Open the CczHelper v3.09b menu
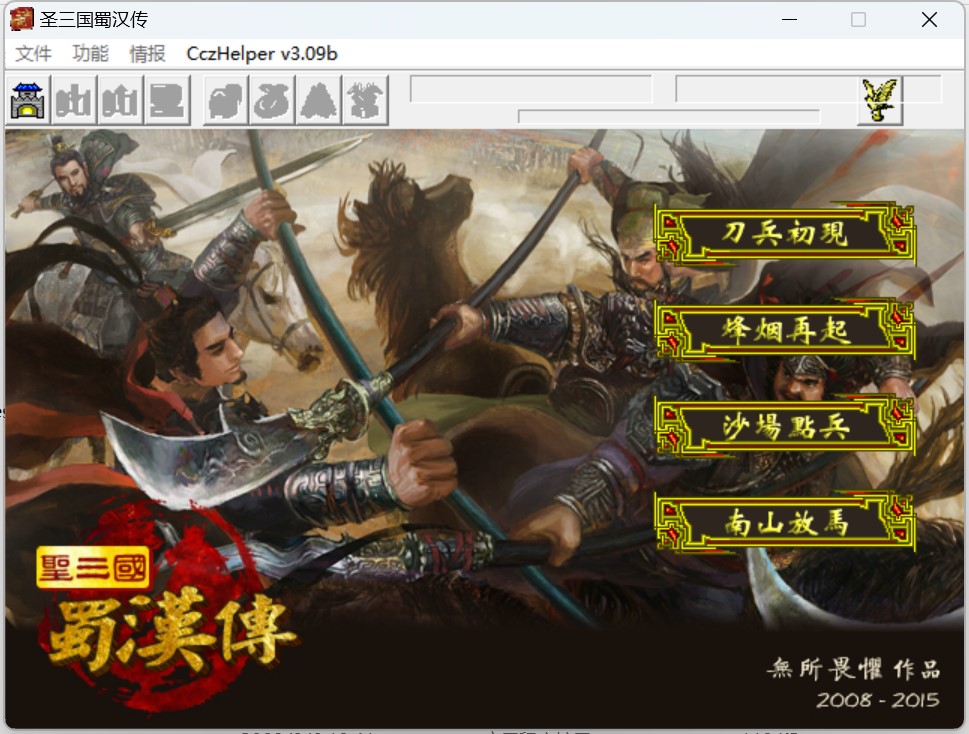 click(262, 54)
